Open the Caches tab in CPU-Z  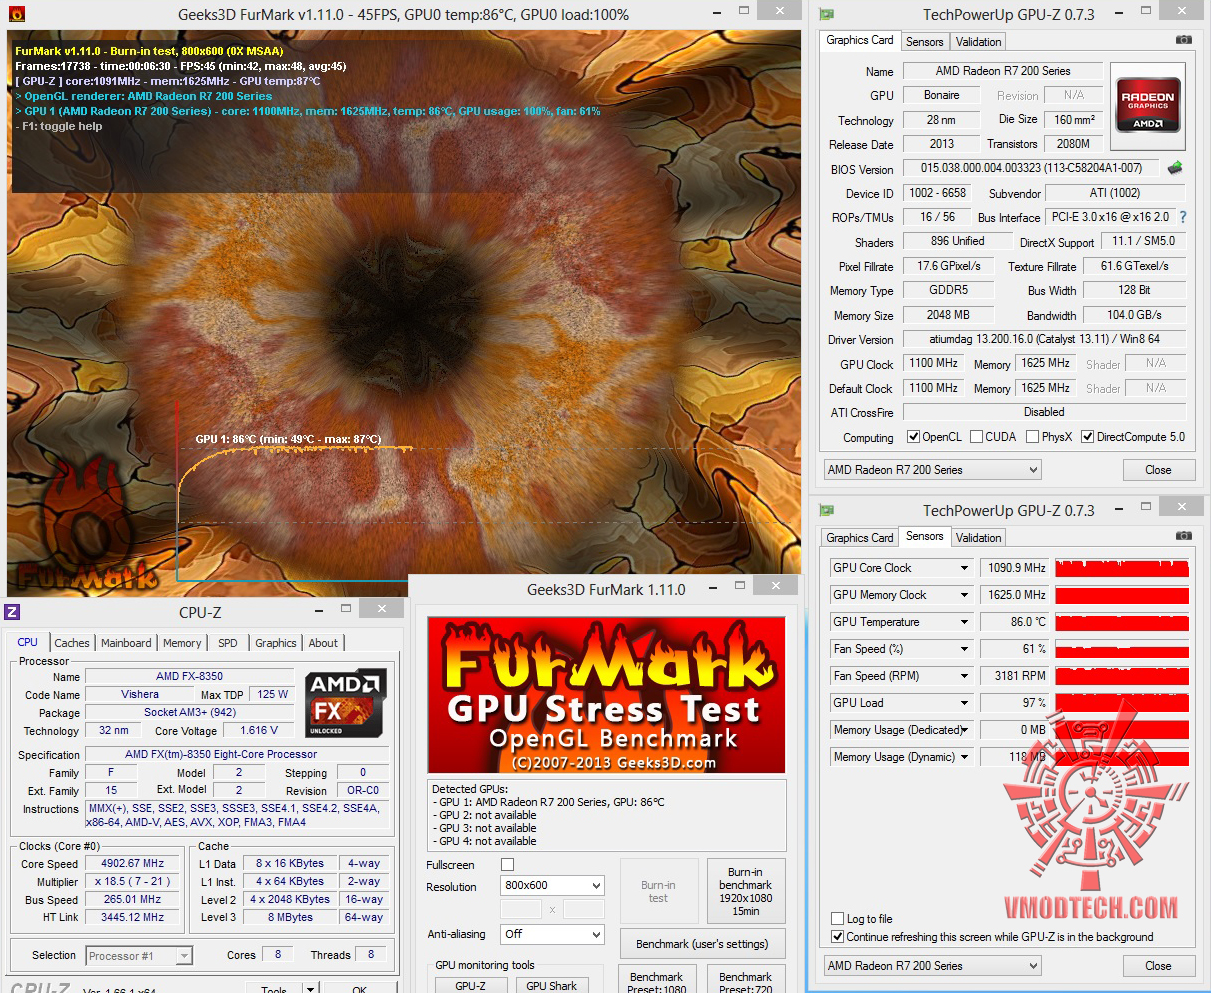click(72, 643)
